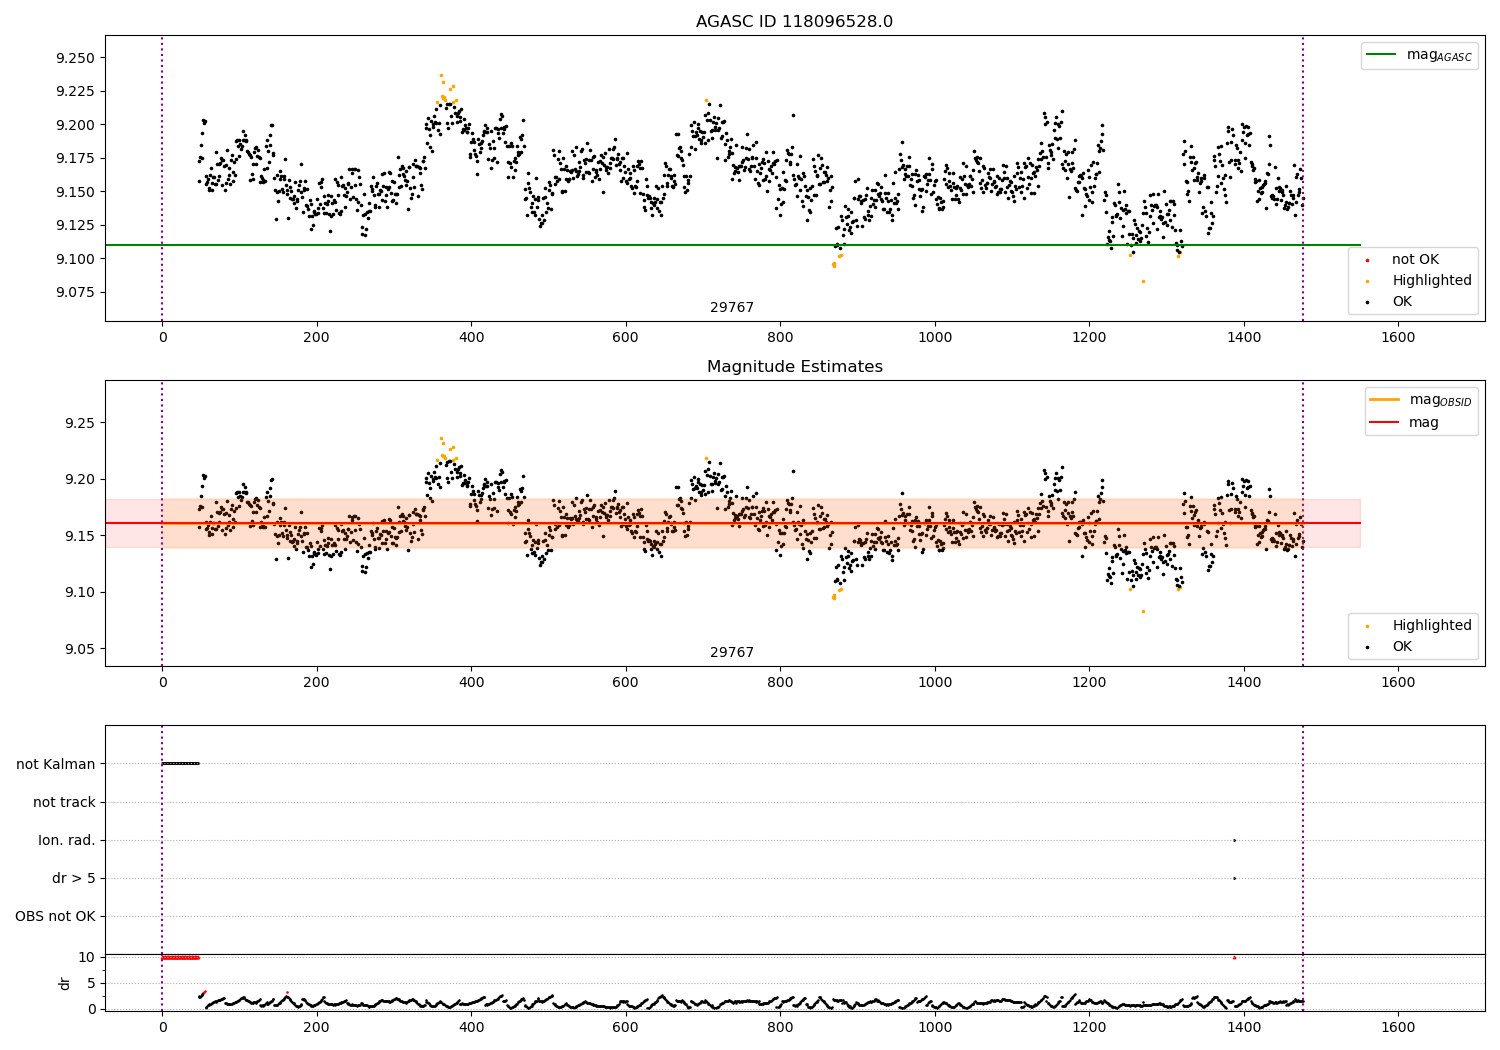Click the isolated 'dr > 5' data point

(x=1234, y=878)
